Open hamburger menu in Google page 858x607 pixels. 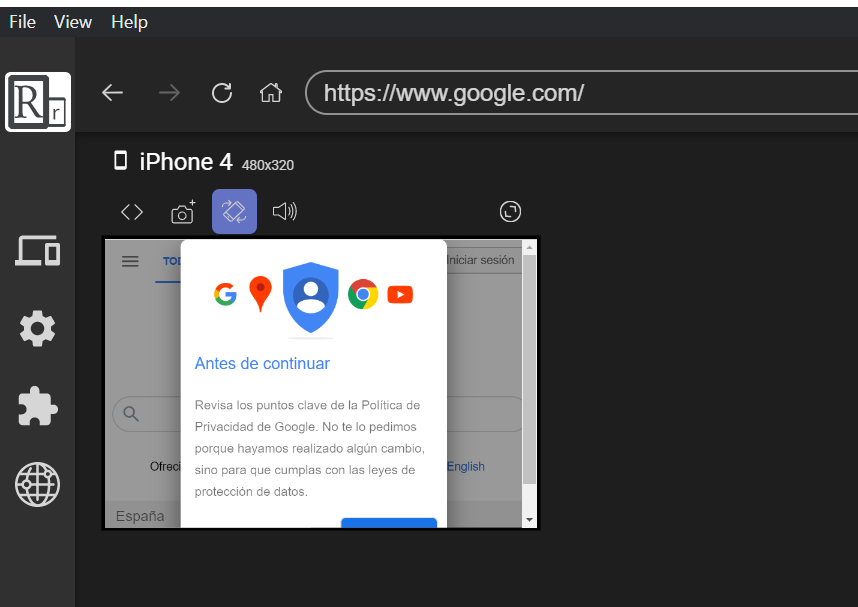click(130, 261)
